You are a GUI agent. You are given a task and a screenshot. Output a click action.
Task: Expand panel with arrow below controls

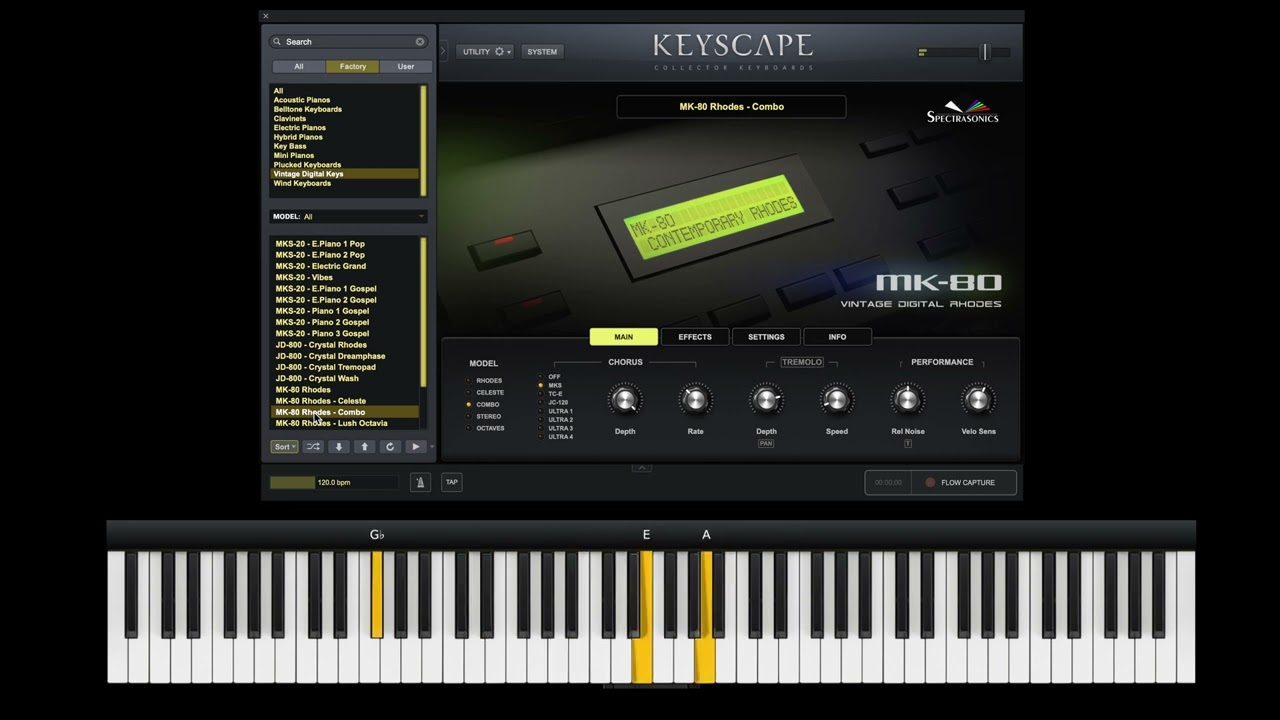pyautogui.click(x=642, y=467)
